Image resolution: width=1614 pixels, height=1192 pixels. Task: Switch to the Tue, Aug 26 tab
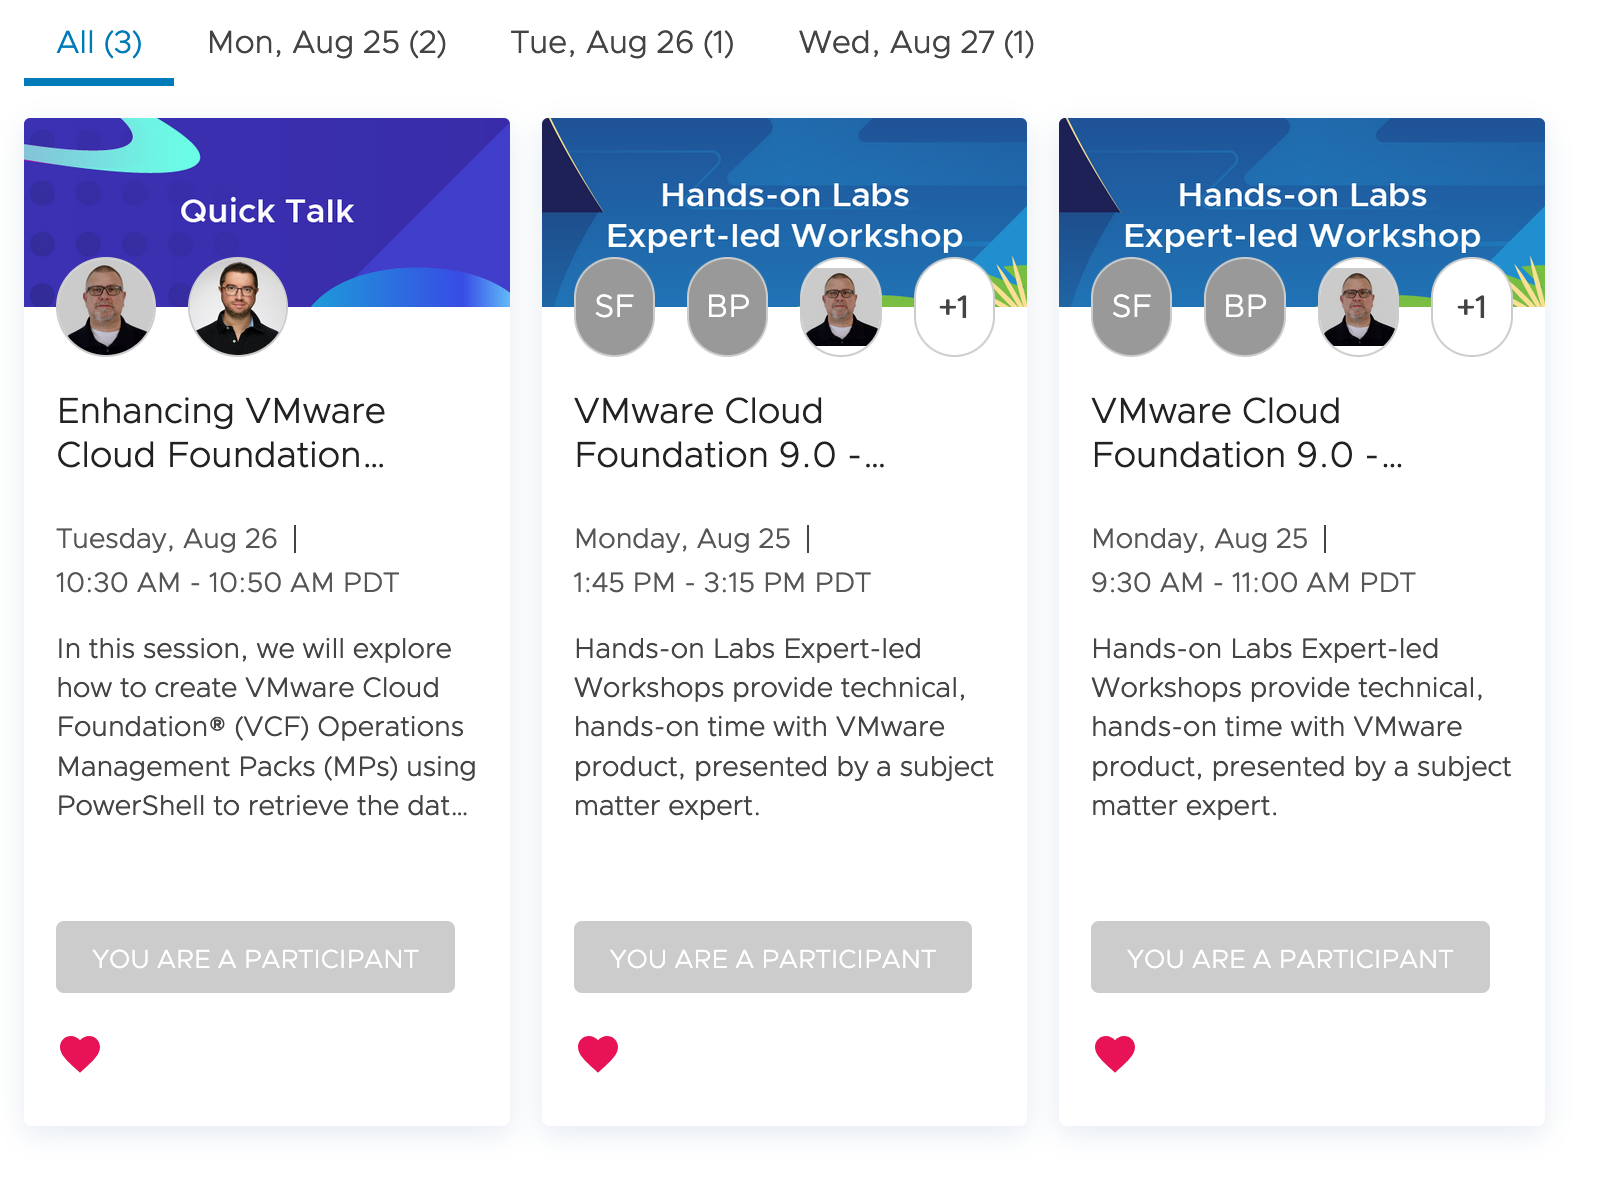(x=622, y=43)
